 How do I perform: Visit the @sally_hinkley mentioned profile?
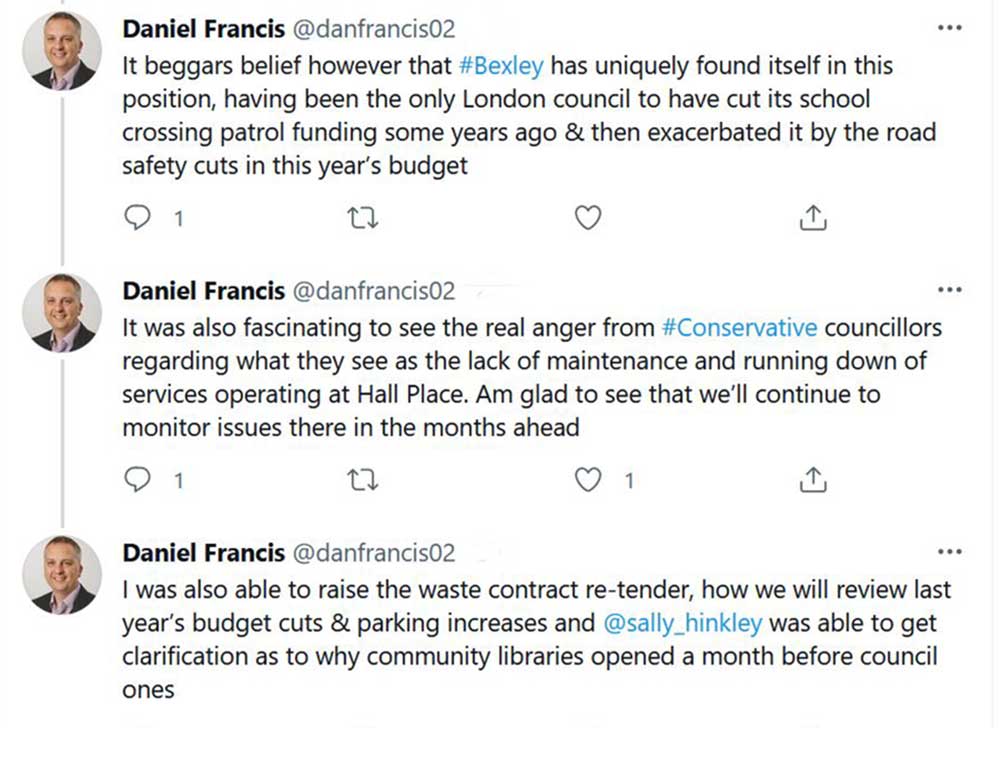tap(683, 623)
